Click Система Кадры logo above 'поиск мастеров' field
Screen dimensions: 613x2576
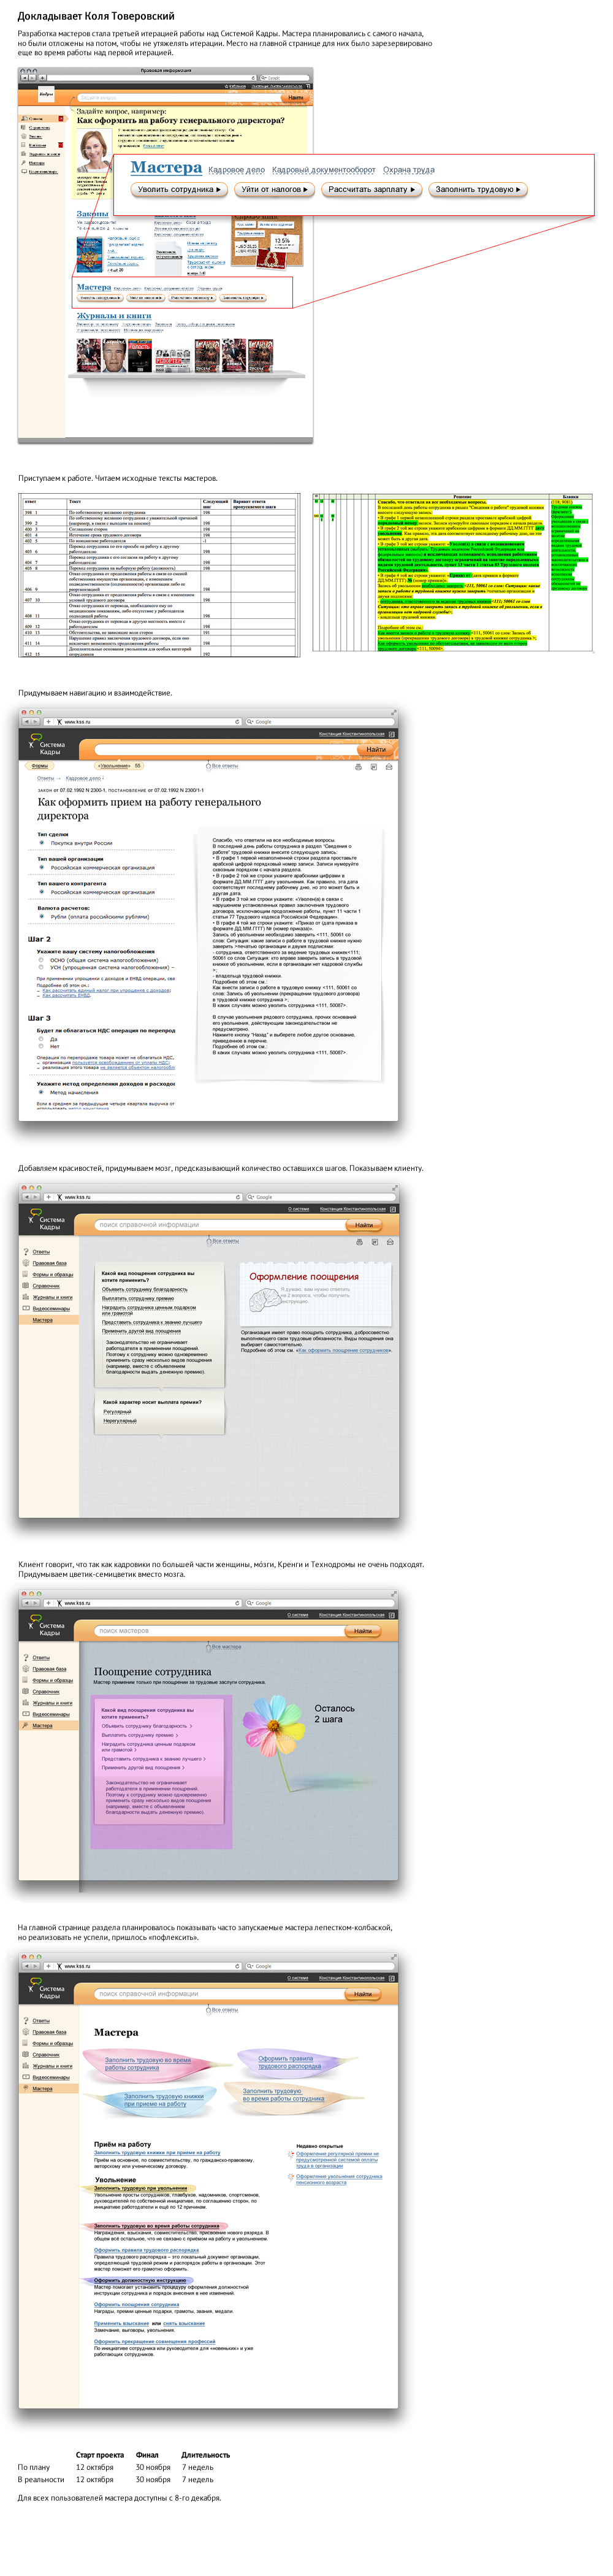pyautogui.click(x=46, y=1625)
